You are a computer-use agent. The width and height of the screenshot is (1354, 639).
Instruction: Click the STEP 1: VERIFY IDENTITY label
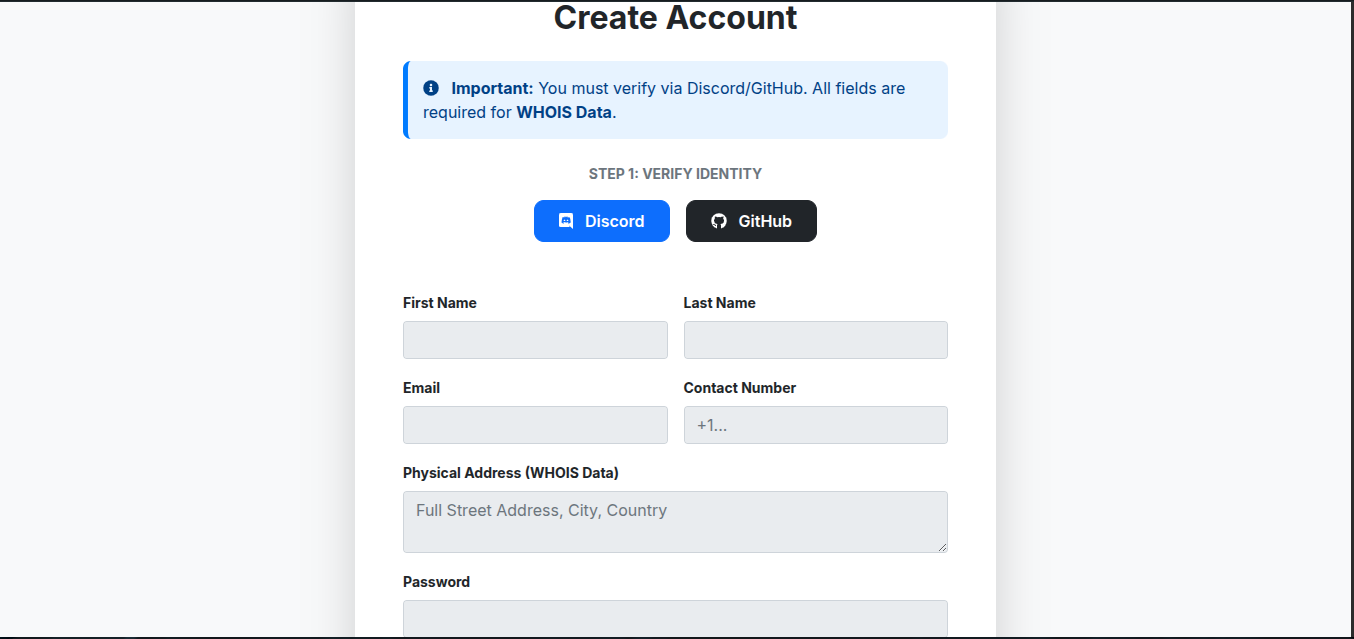click(675, 173)
